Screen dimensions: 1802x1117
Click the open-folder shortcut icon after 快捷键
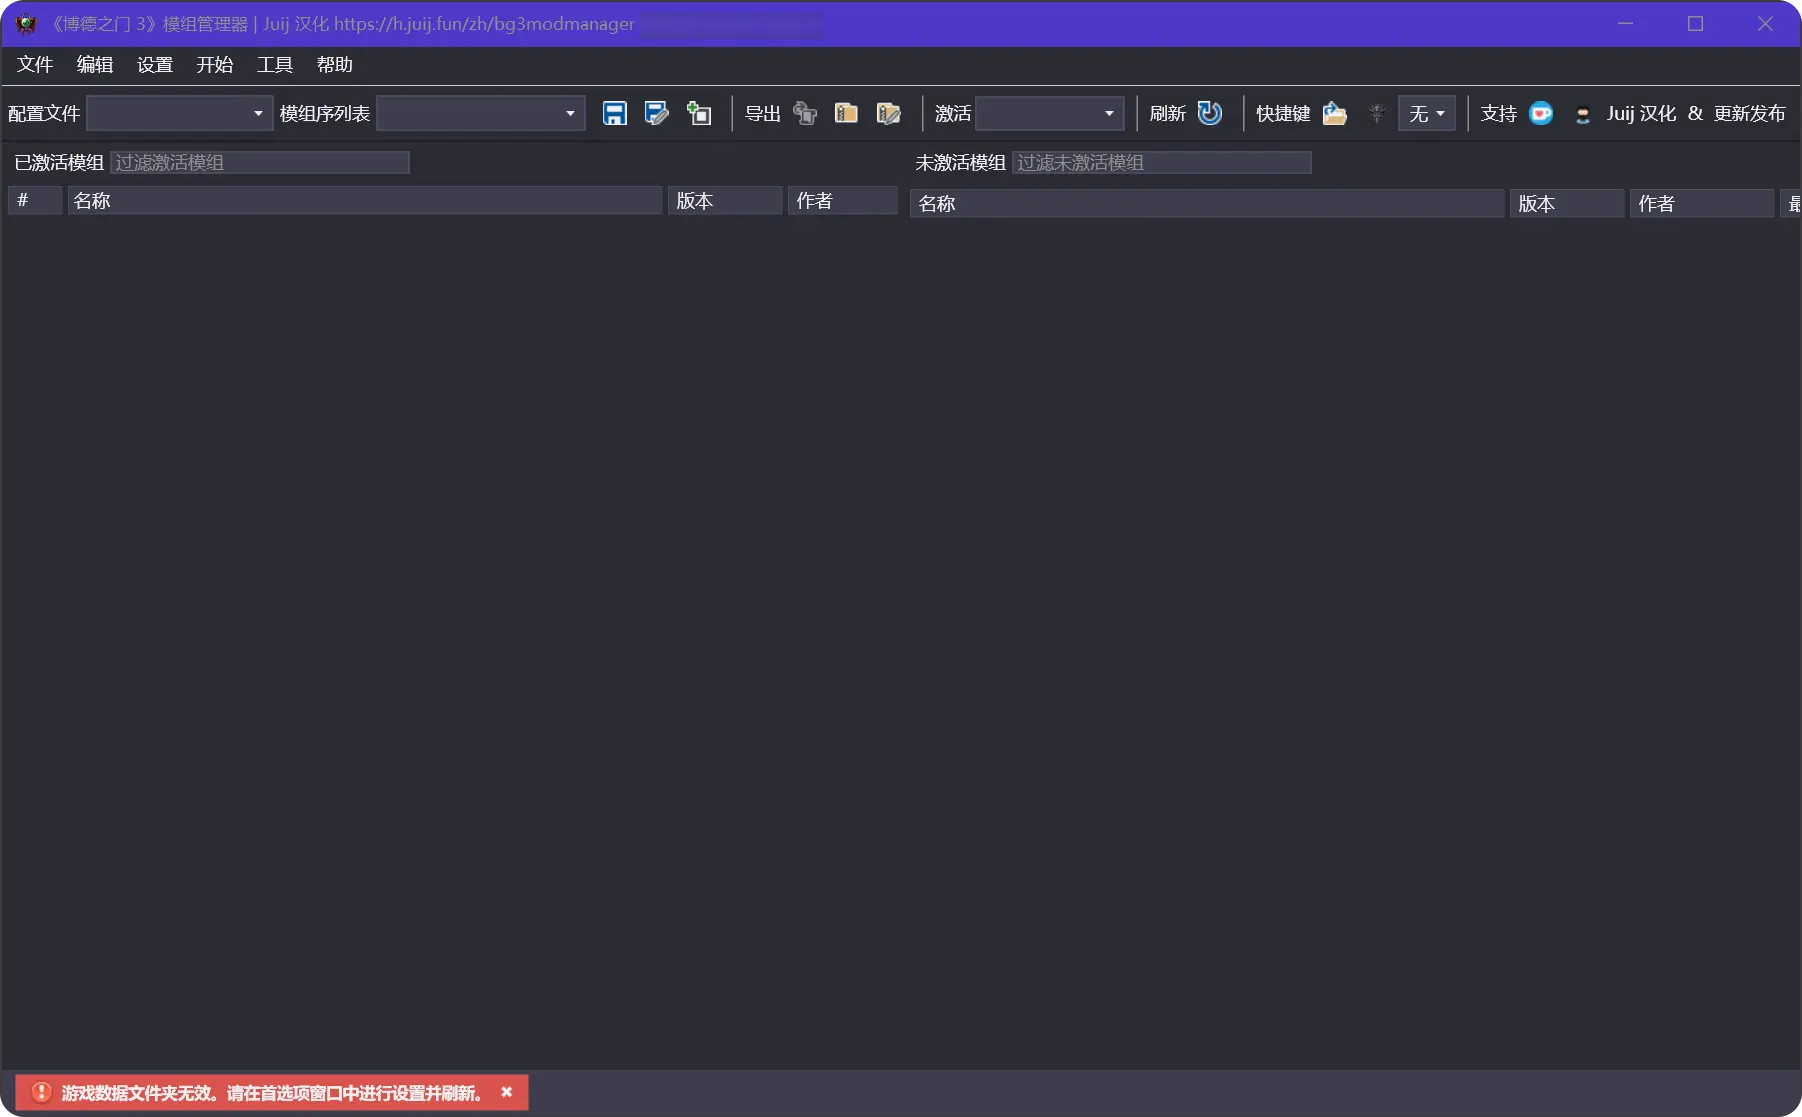[x=1334, y=113]
